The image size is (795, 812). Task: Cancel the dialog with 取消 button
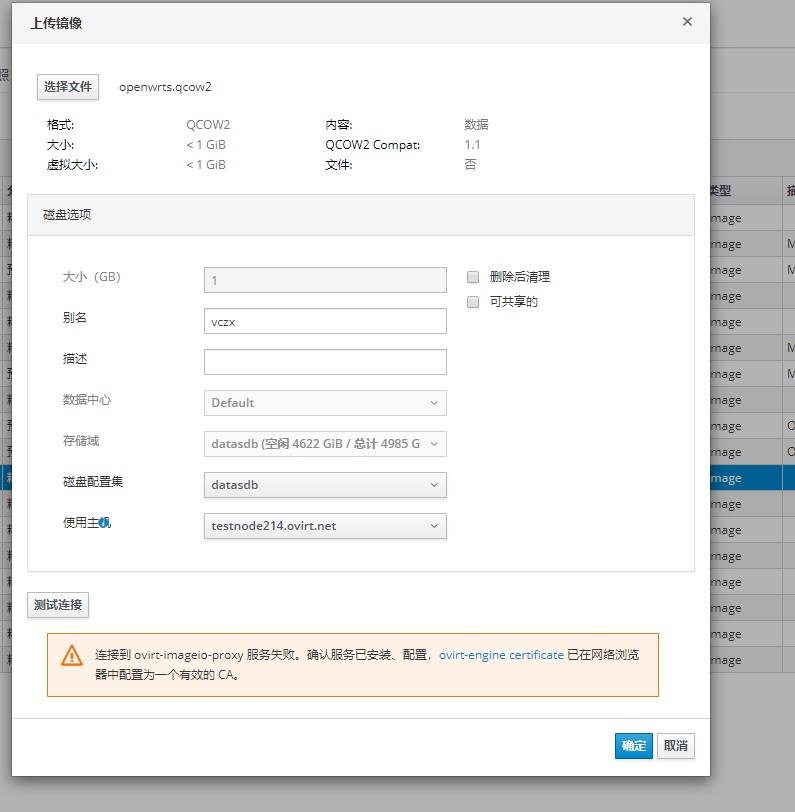[x=676, y=746]
